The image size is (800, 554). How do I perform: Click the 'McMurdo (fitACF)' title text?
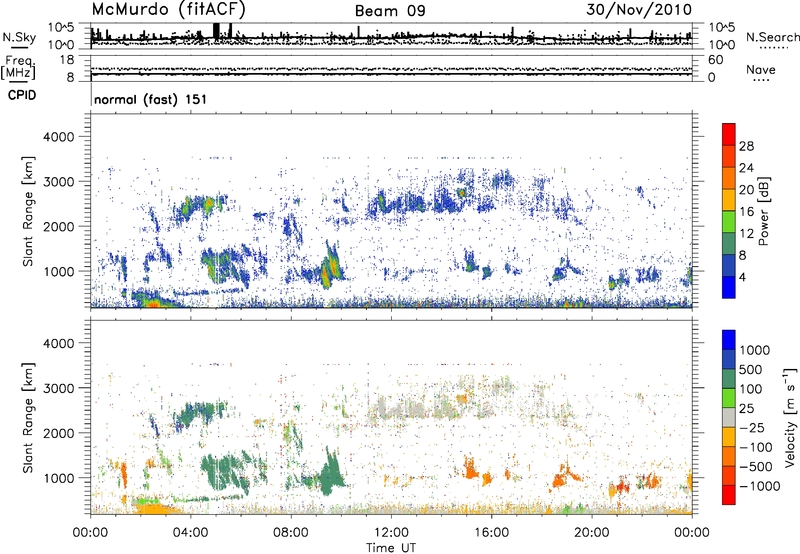168,10
